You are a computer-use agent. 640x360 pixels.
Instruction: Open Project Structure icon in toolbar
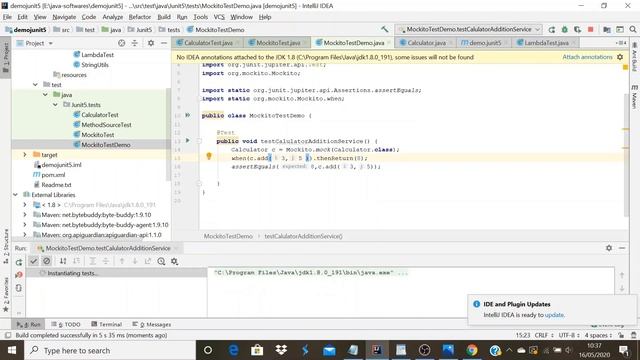[607, 29]
